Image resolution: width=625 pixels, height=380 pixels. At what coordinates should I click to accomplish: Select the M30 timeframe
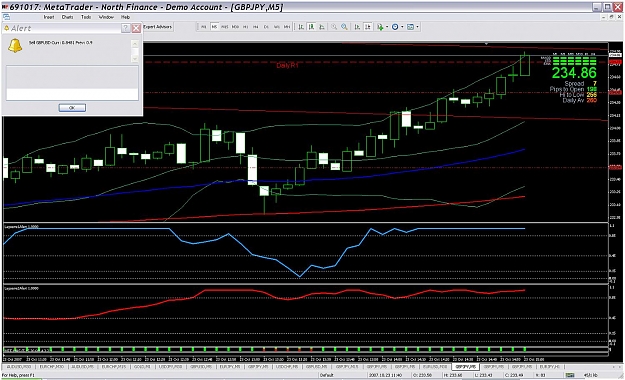[235, 27]
